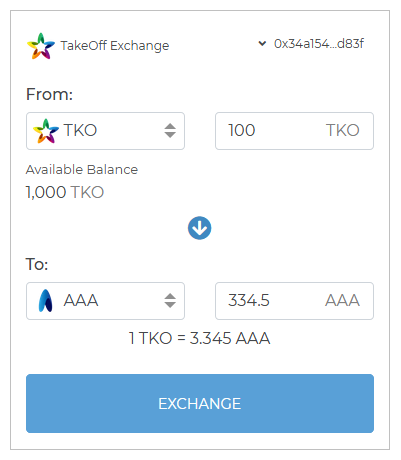Click the TakeOff Exchange title text
The height and width of the screenshot is (460, 401).
click(x=115, y=46)
